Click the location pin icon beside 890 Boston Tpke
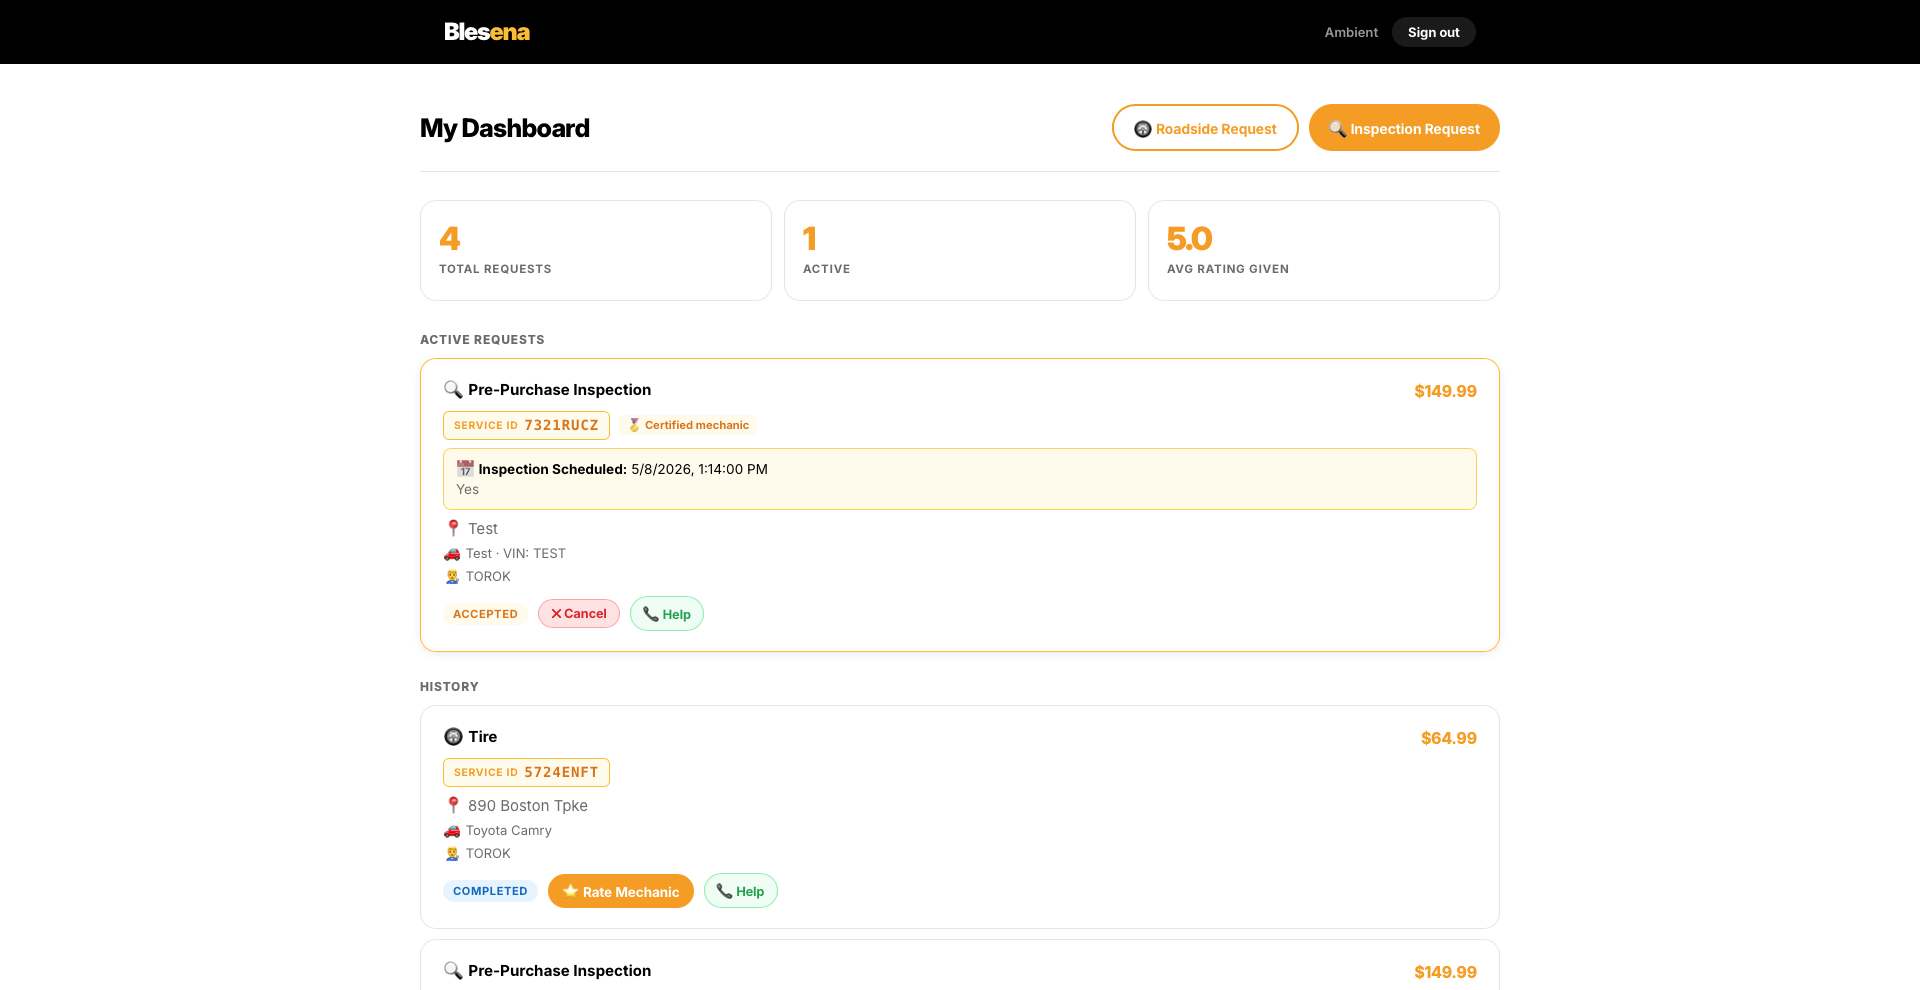 tap(453, 804)
